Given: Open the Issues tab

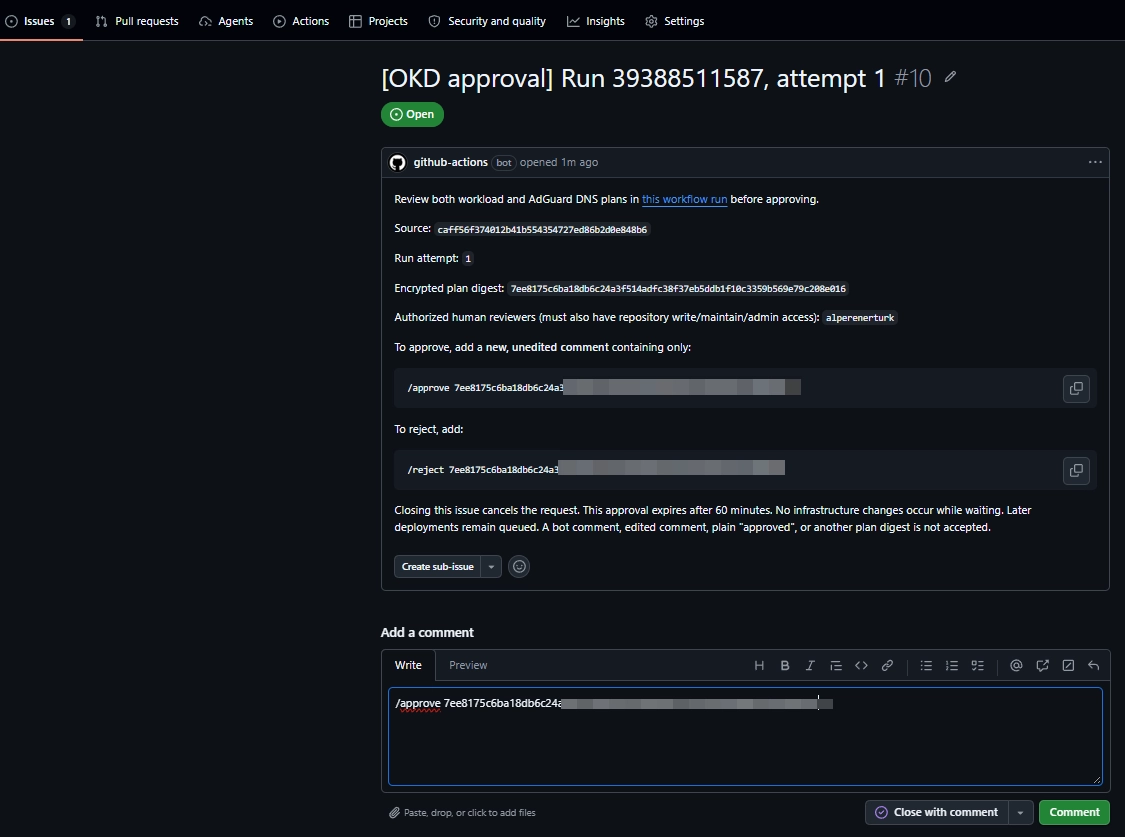Looking at the screenshot, I should pyautogui.click(x=40, y=21).
